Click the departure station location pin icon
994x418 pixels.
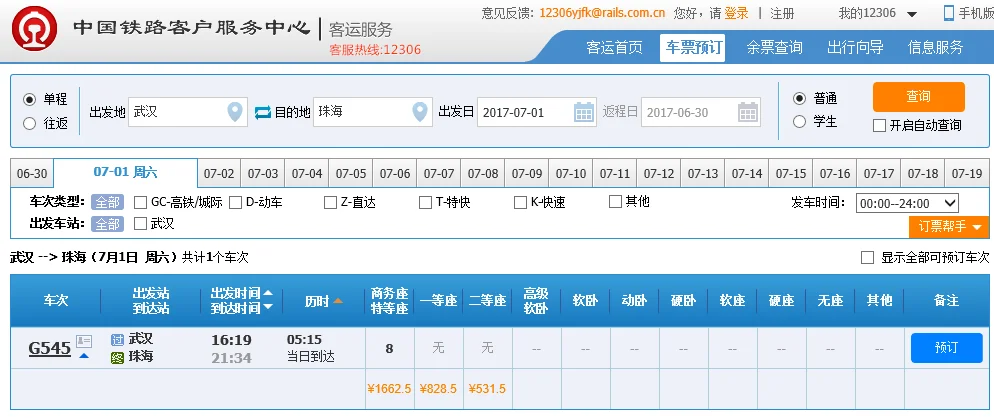[x=235, y=112]
